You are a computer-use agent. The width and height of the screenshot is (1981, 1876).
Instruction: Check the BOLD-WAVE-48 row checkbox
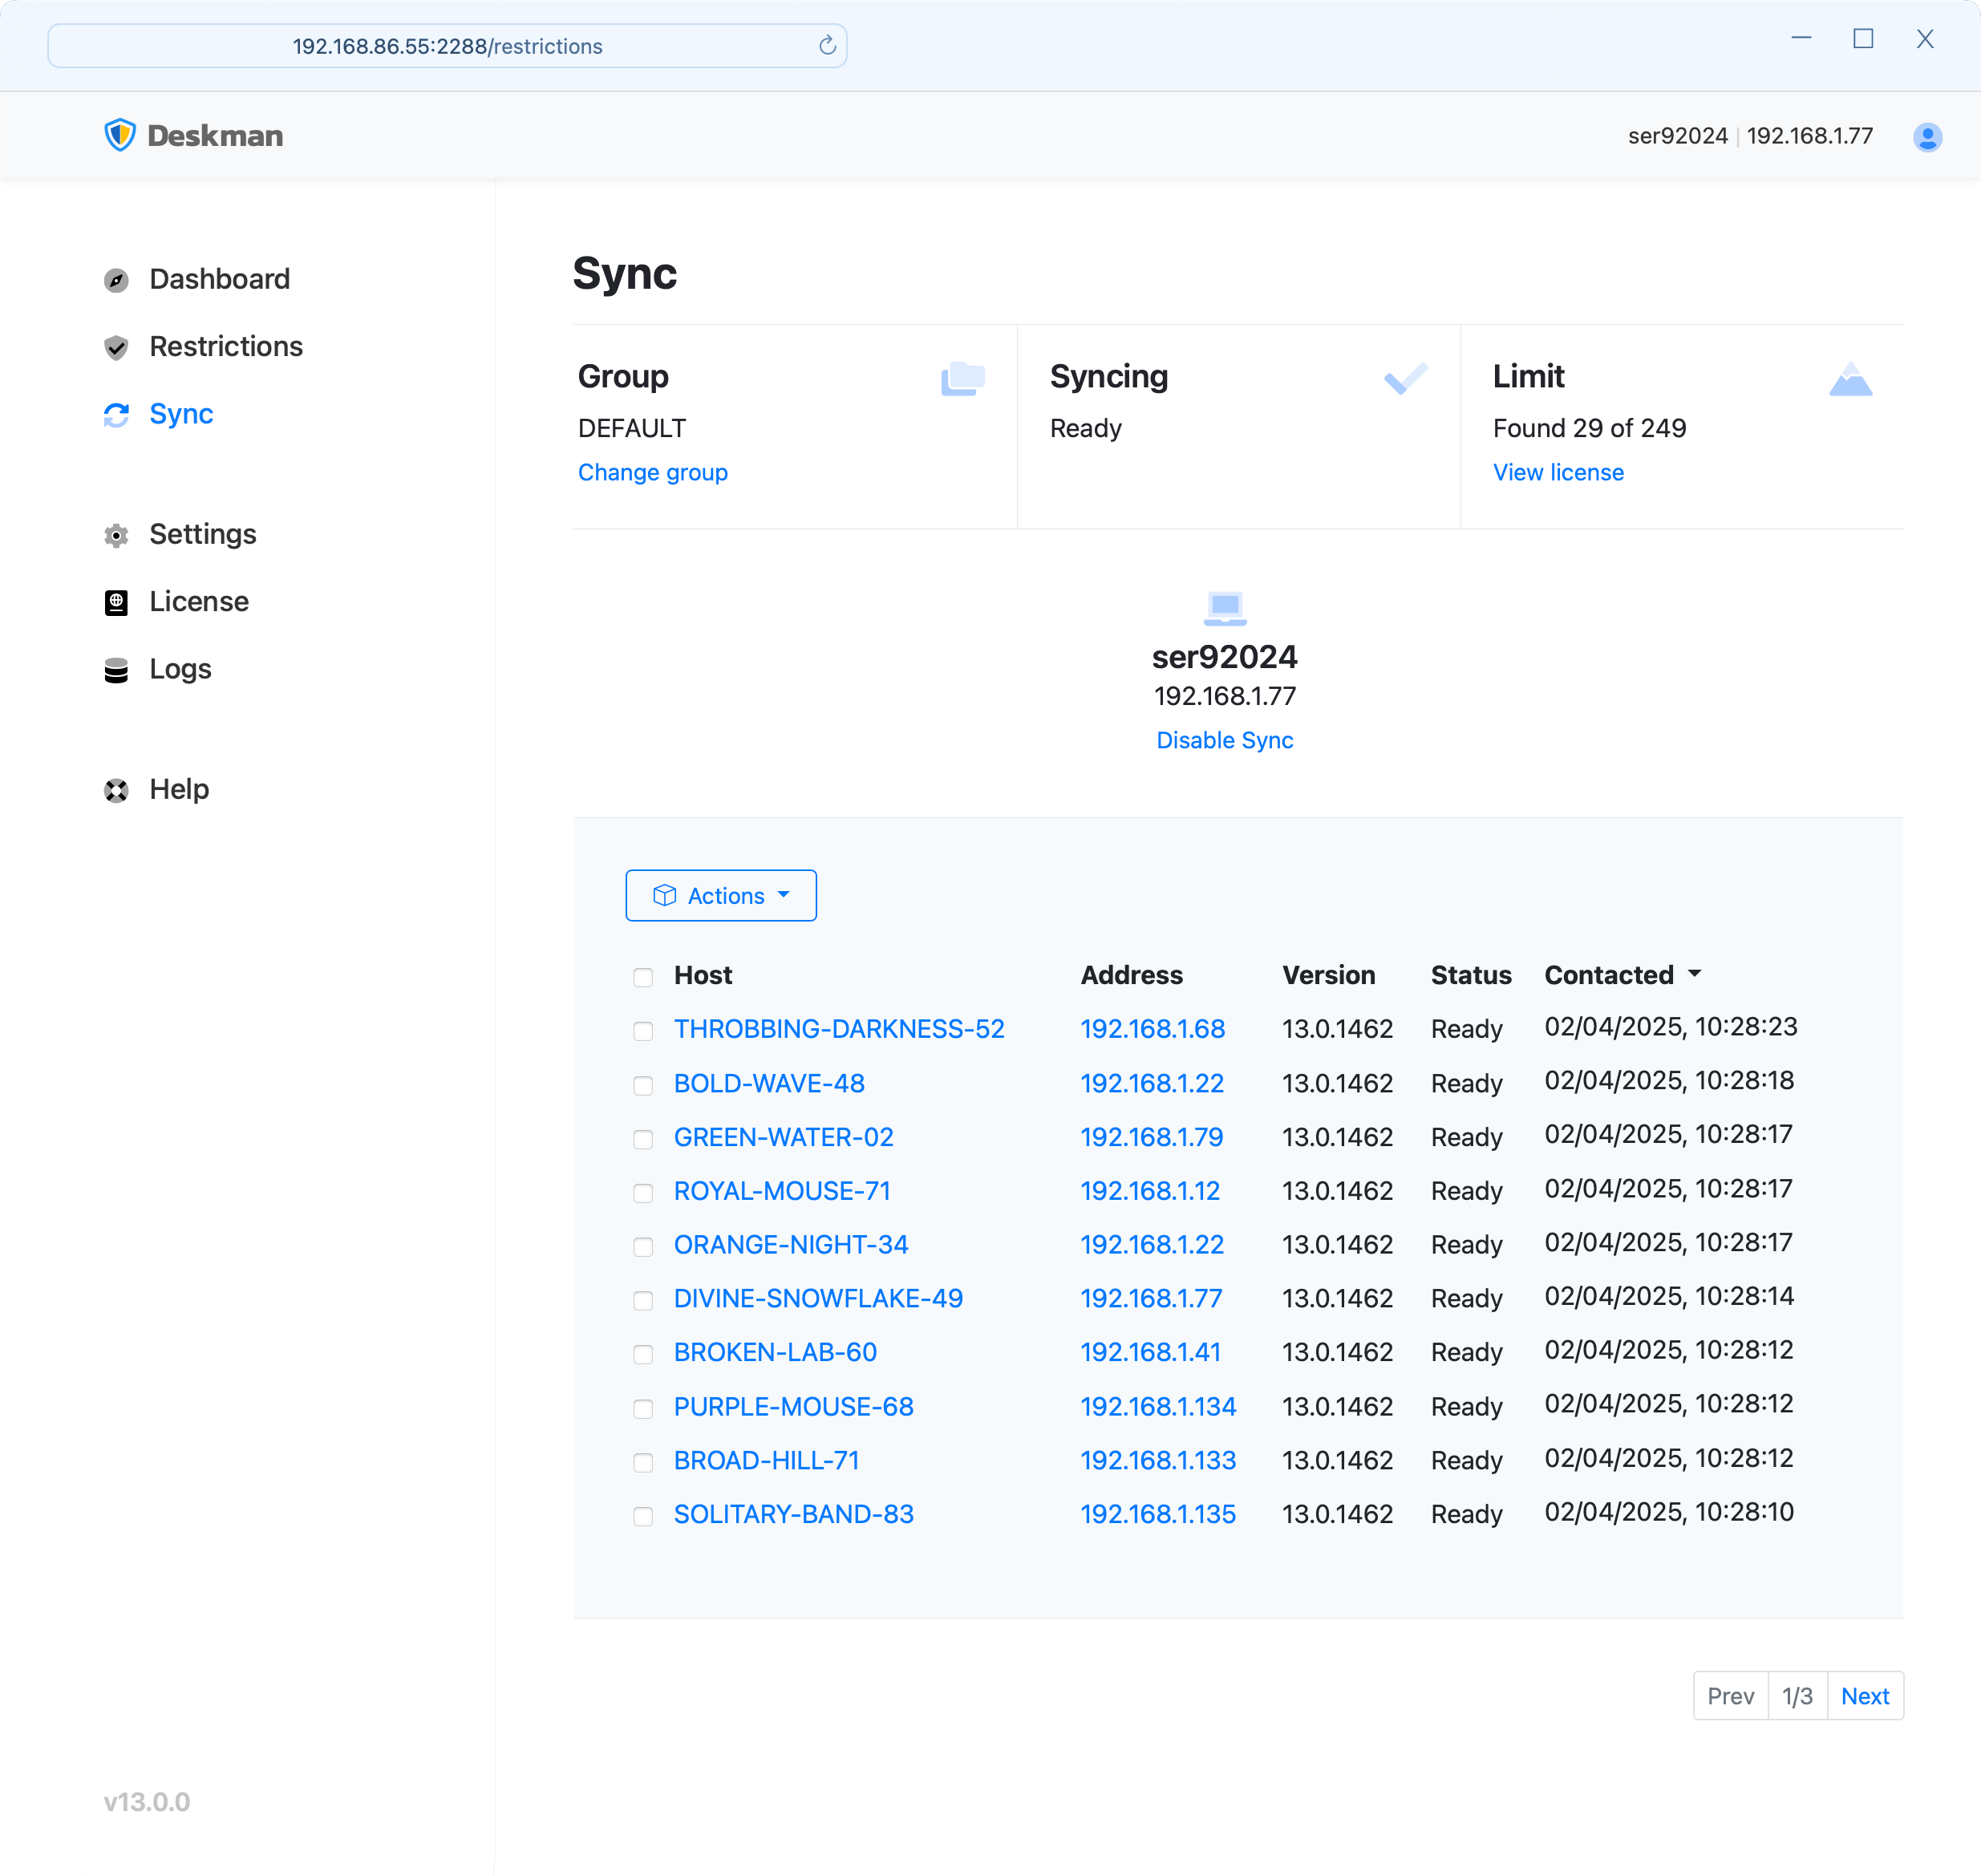(x=643, y=1085)
